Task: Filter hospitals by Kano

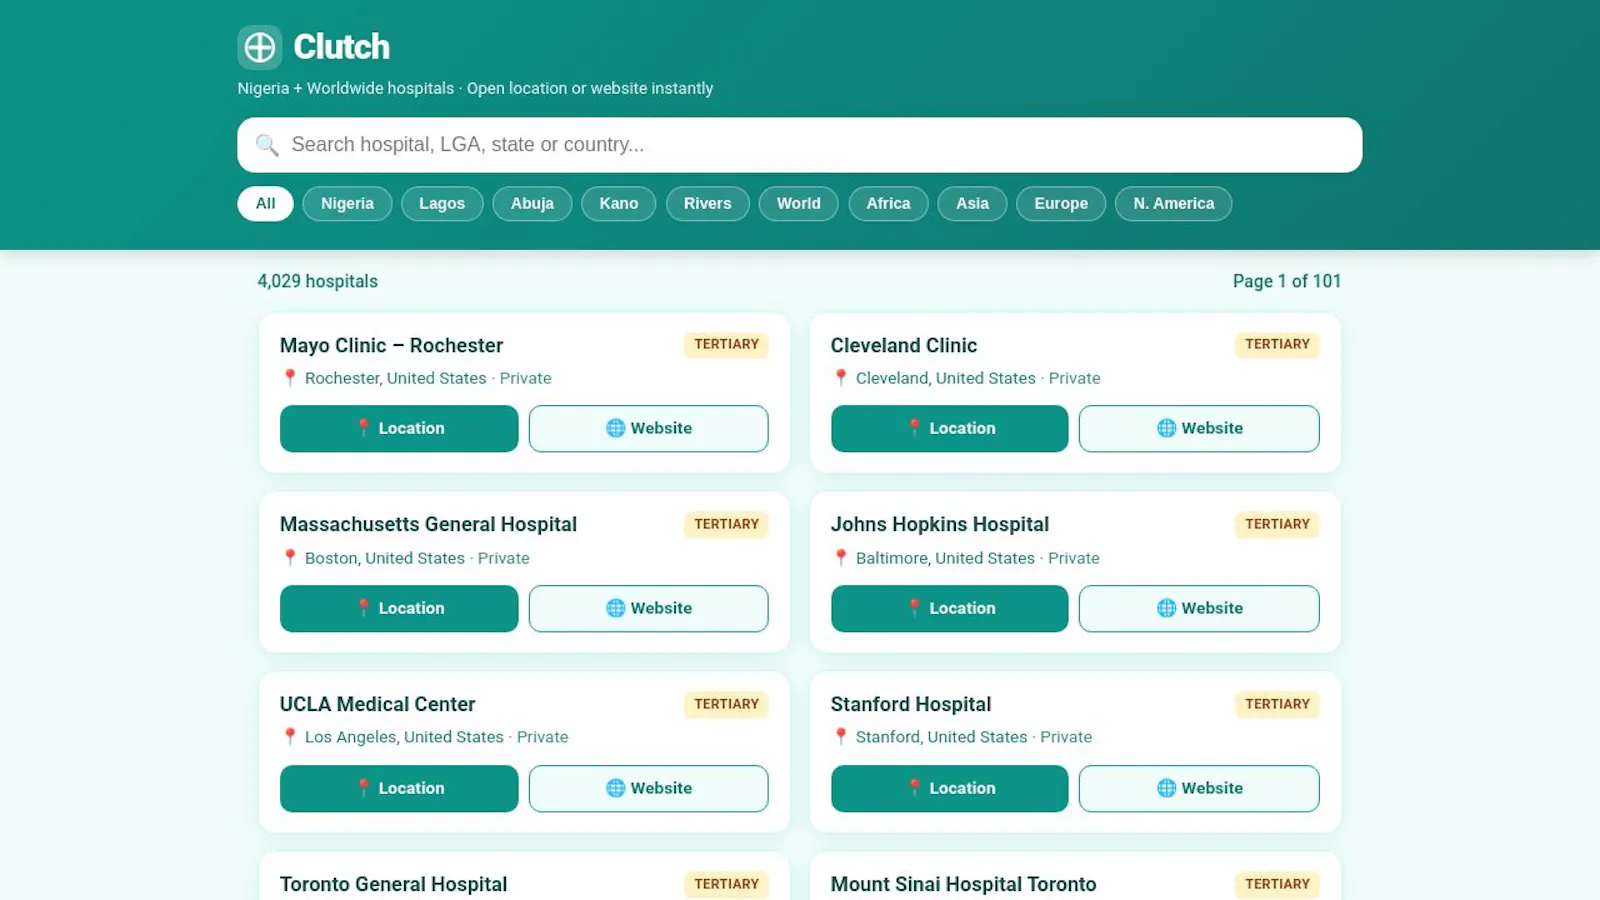Action: tap(618, 203)
